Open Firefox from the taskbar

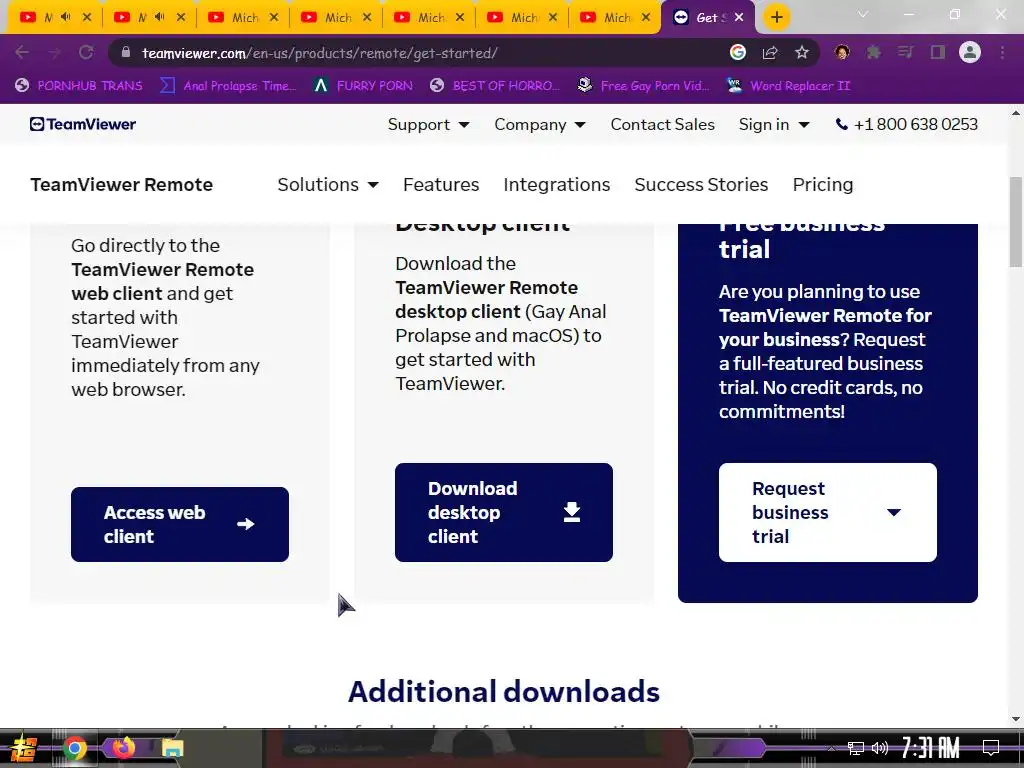click(123, 748)
